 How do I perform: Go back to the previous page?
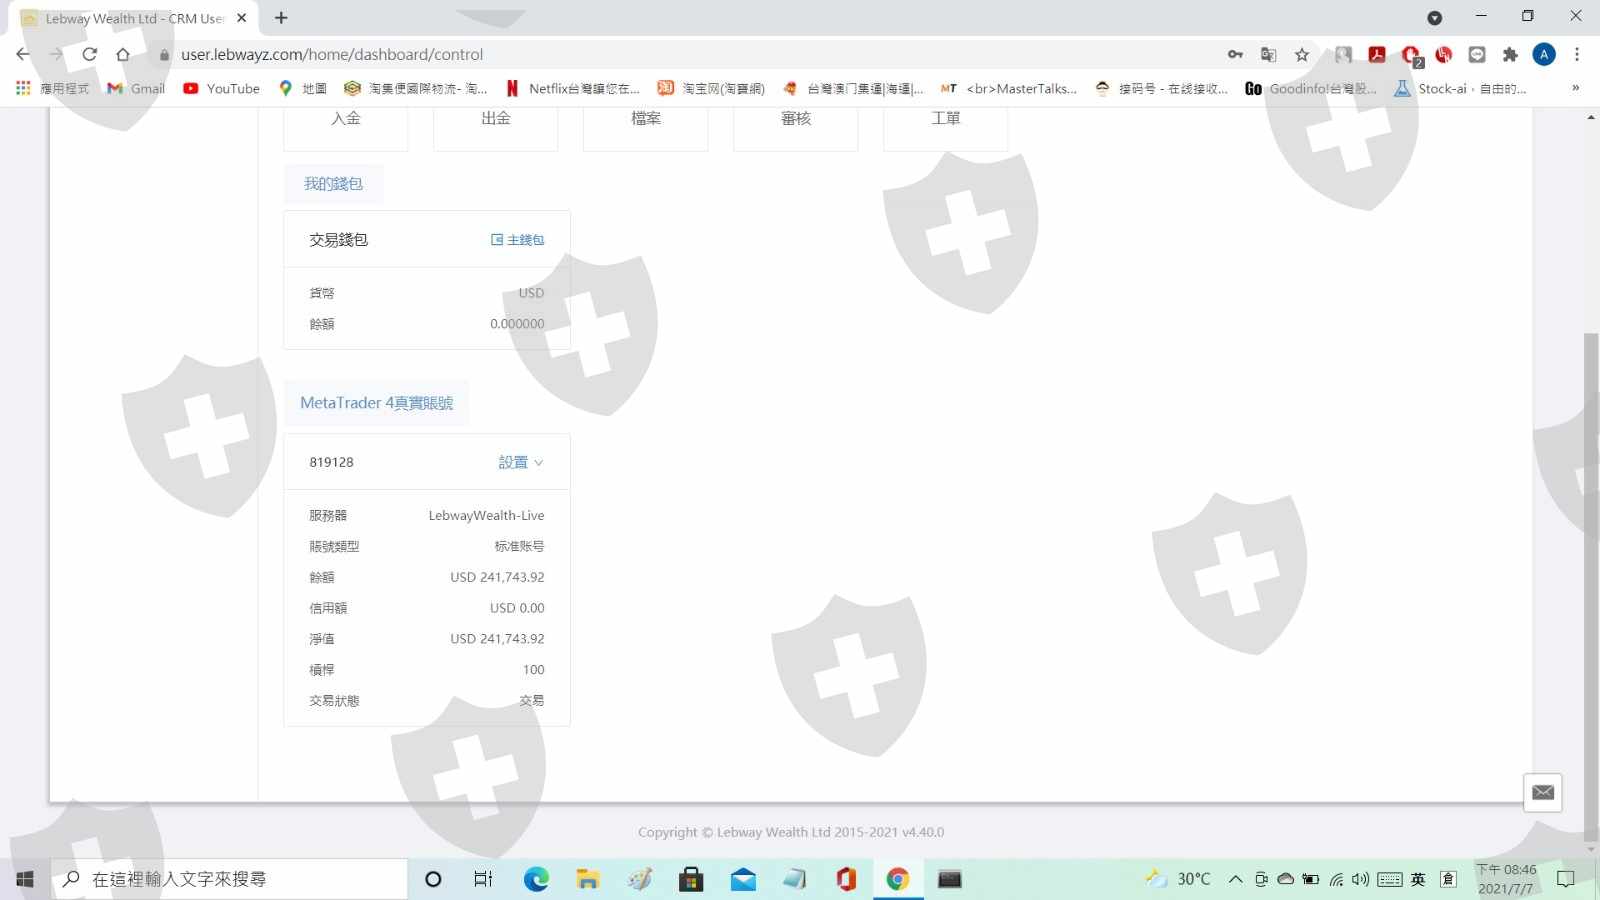click(23, 55)
